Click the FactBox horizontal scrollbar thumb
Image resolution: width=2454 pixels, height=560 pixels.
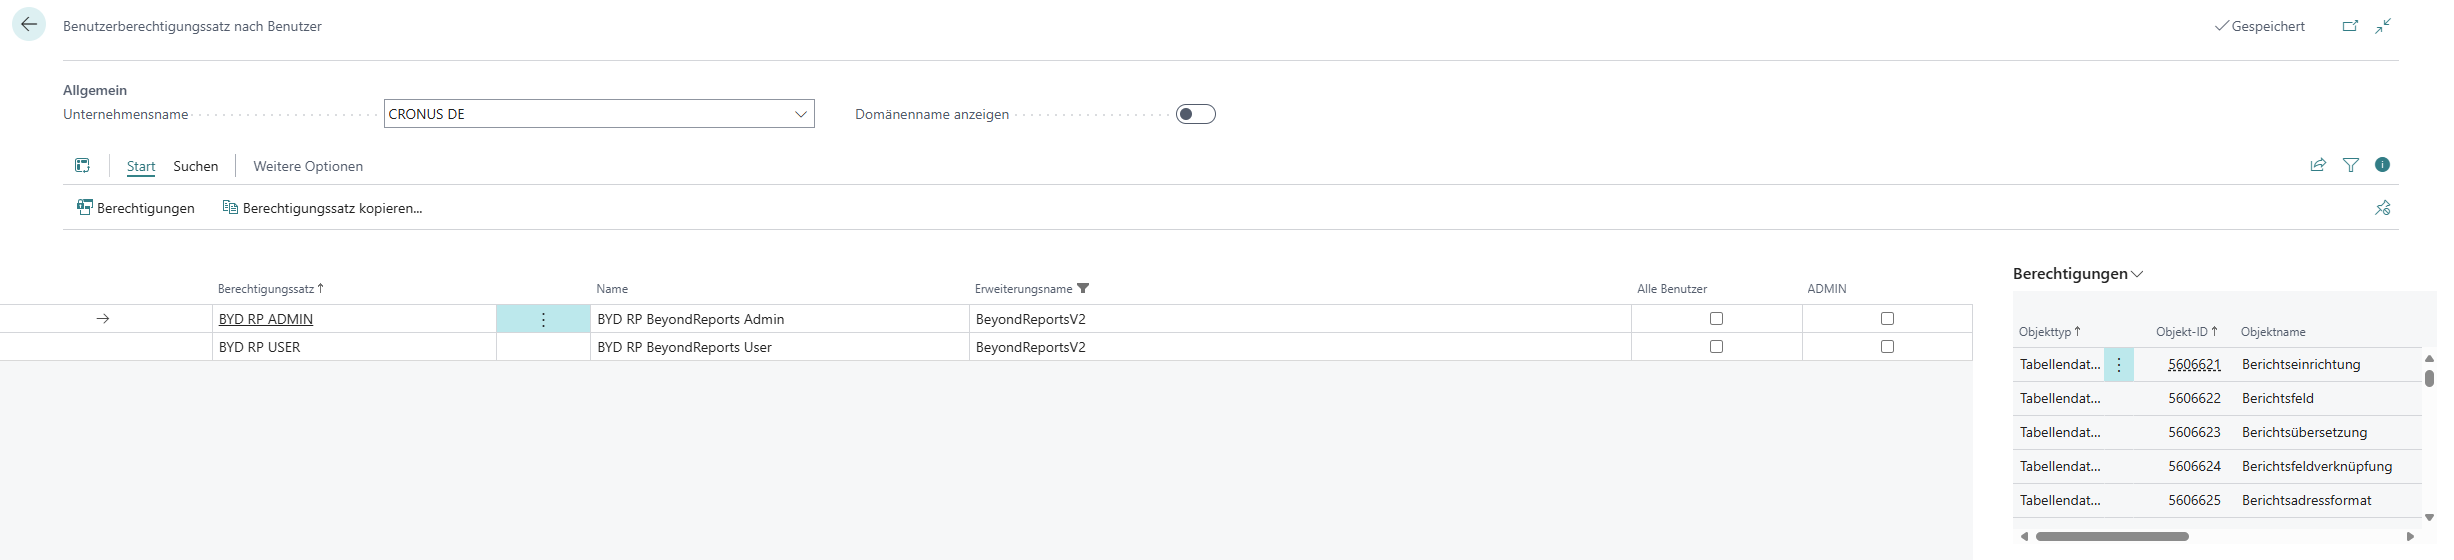2112,537
